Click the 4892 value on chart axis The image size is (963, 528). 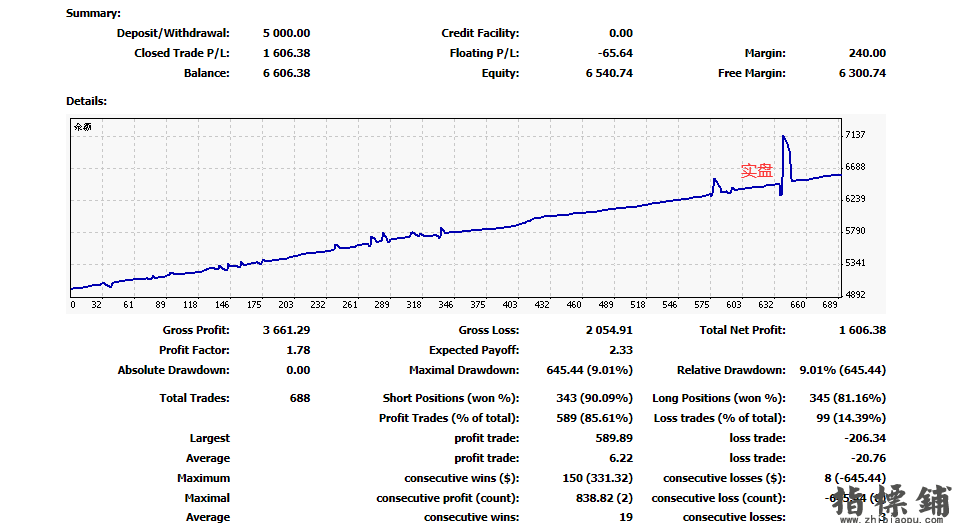click(x=855, y=294)
